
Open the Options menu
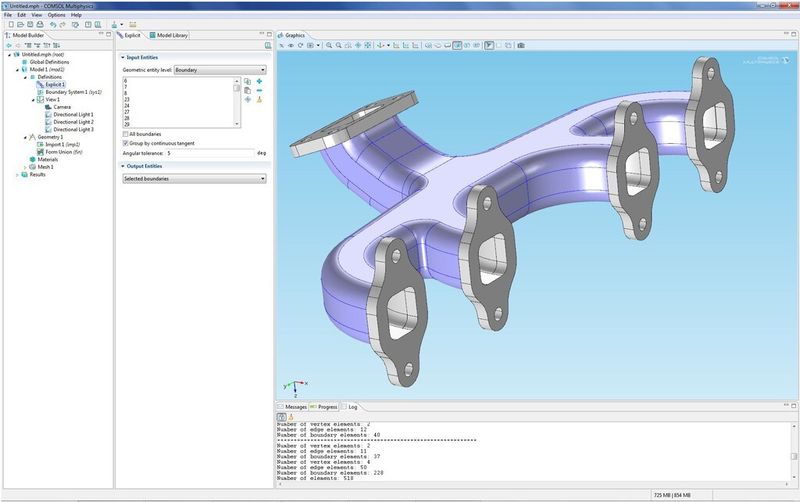56,15
